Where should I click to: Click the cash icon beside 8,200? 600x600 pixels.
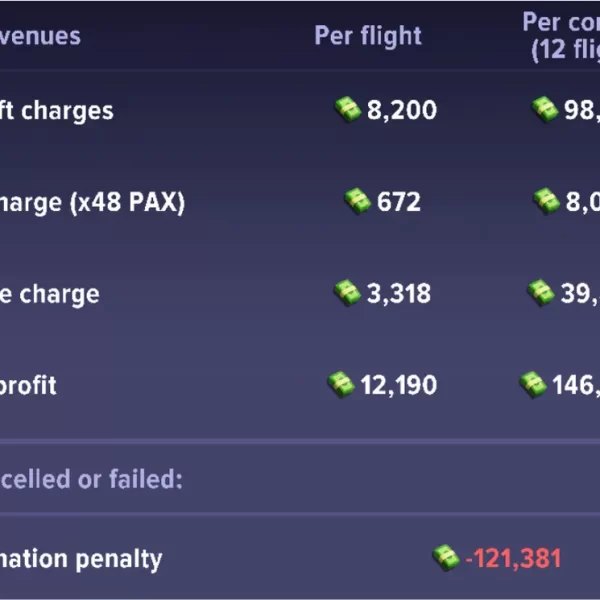click(x=348, y=109)
